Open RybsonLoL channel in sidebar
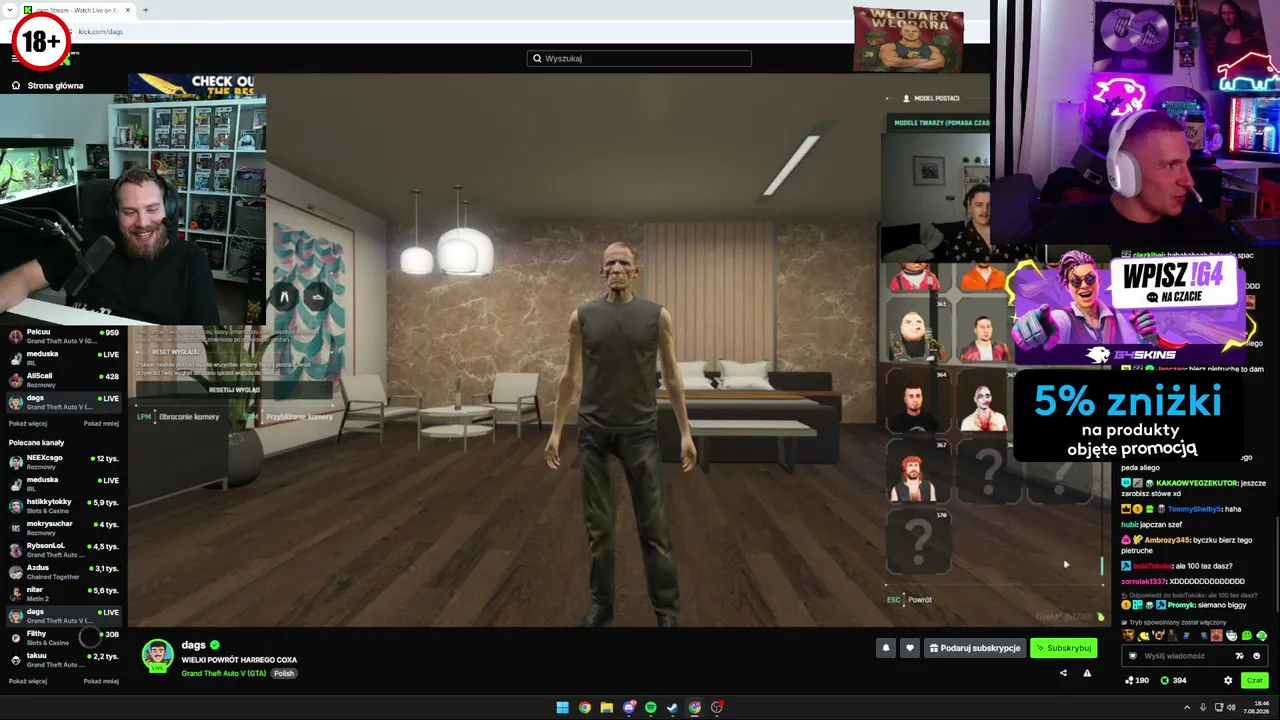Viewport: 1280px width, 720px height. (64, 549)
